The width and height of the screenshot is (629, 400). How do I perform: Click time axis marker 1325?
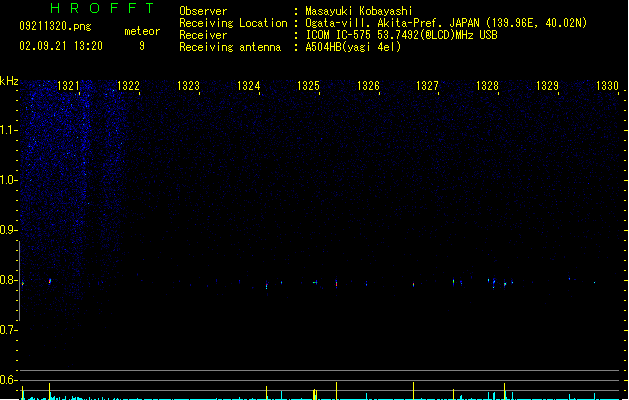(308, 86)
